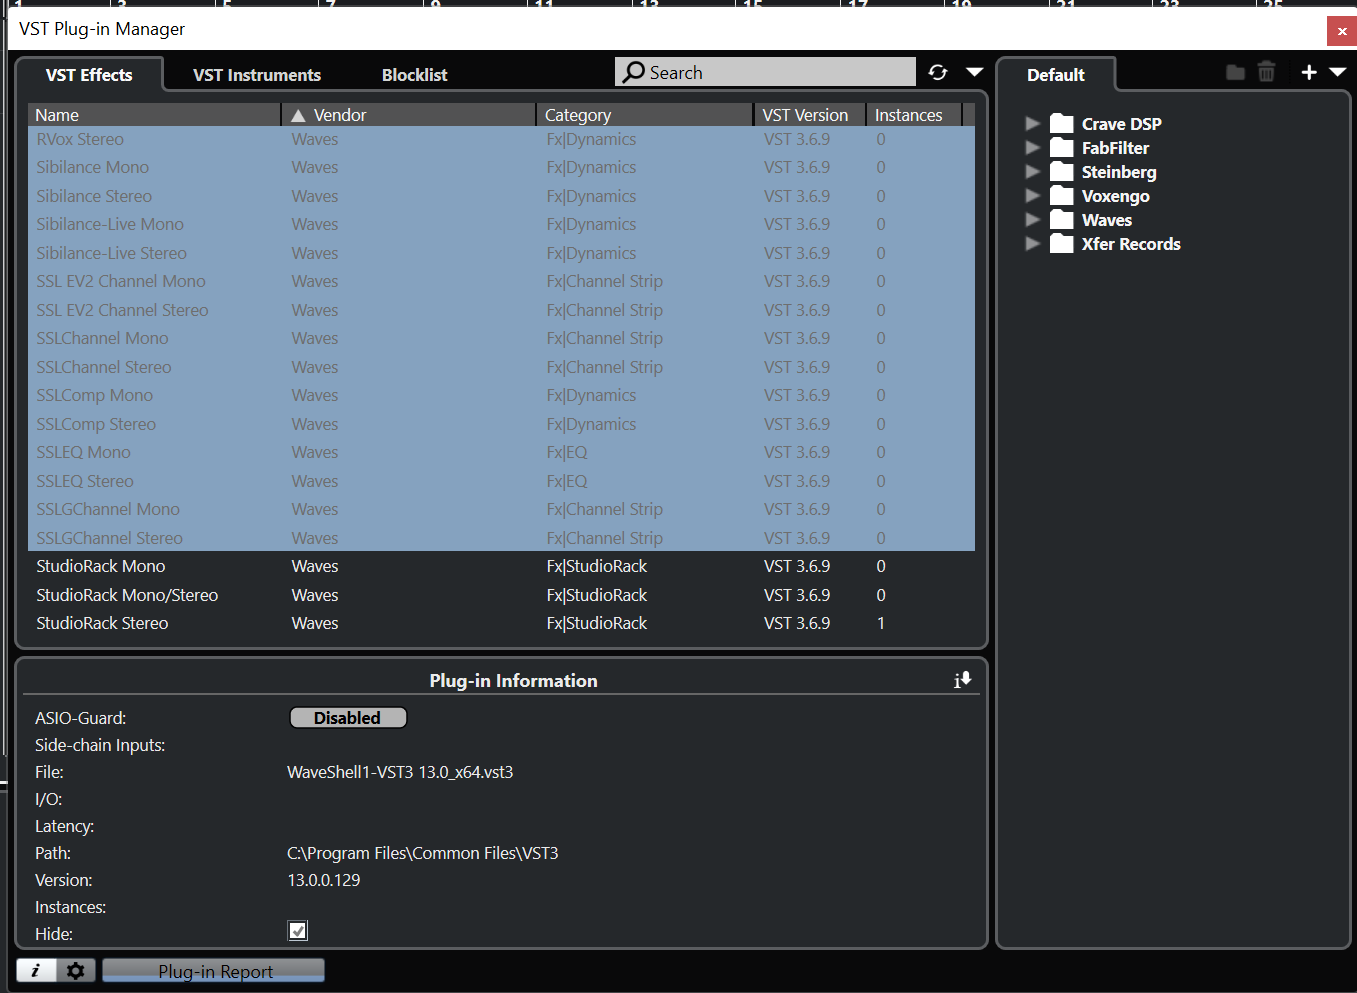
Task: Toggle the Plug-in Information pane info icon
Action: click(x=962, y=680)
